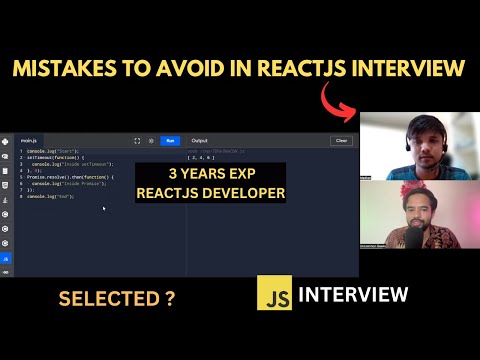The width and height of the screenshot is (480, 360).
Task: Toggle the editor theme sun icon
Action: click(151, 141)
